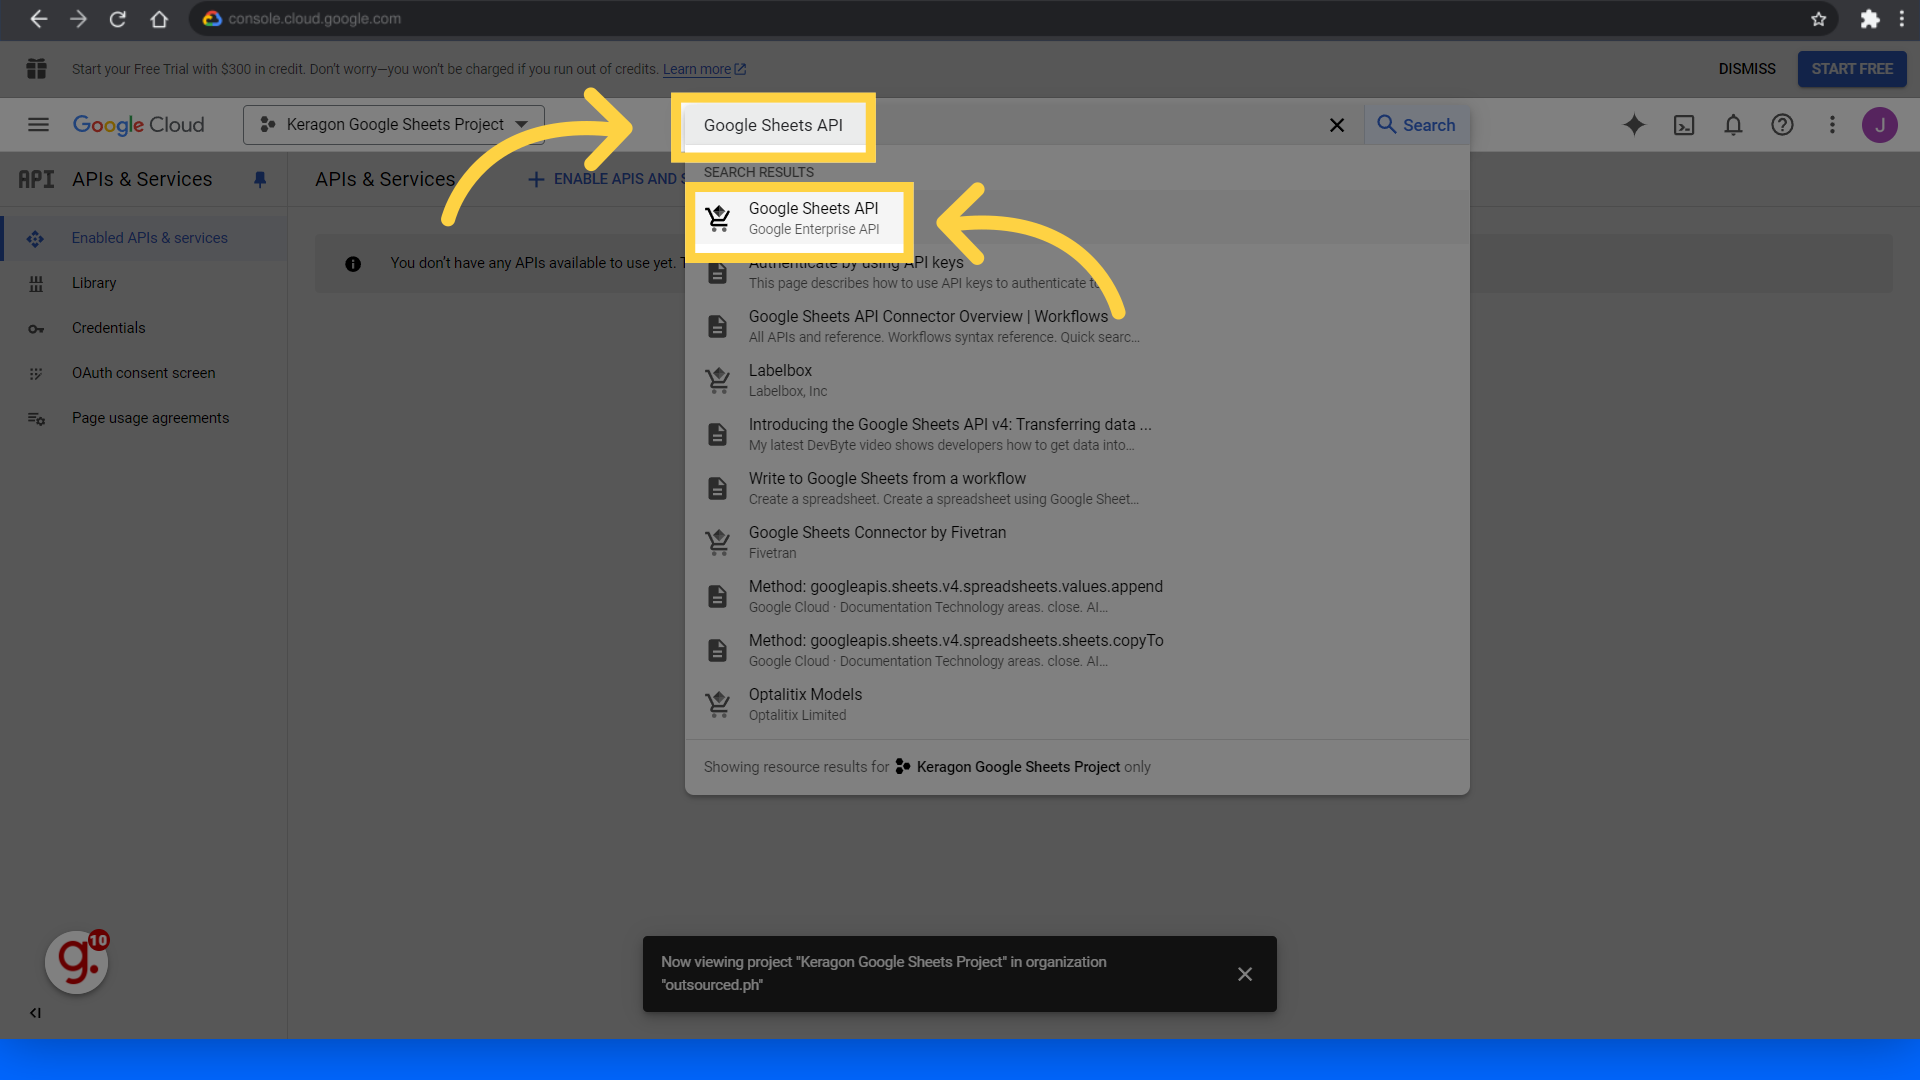Click the Search button
Screen dimensions: 1920x1080
1416,125
